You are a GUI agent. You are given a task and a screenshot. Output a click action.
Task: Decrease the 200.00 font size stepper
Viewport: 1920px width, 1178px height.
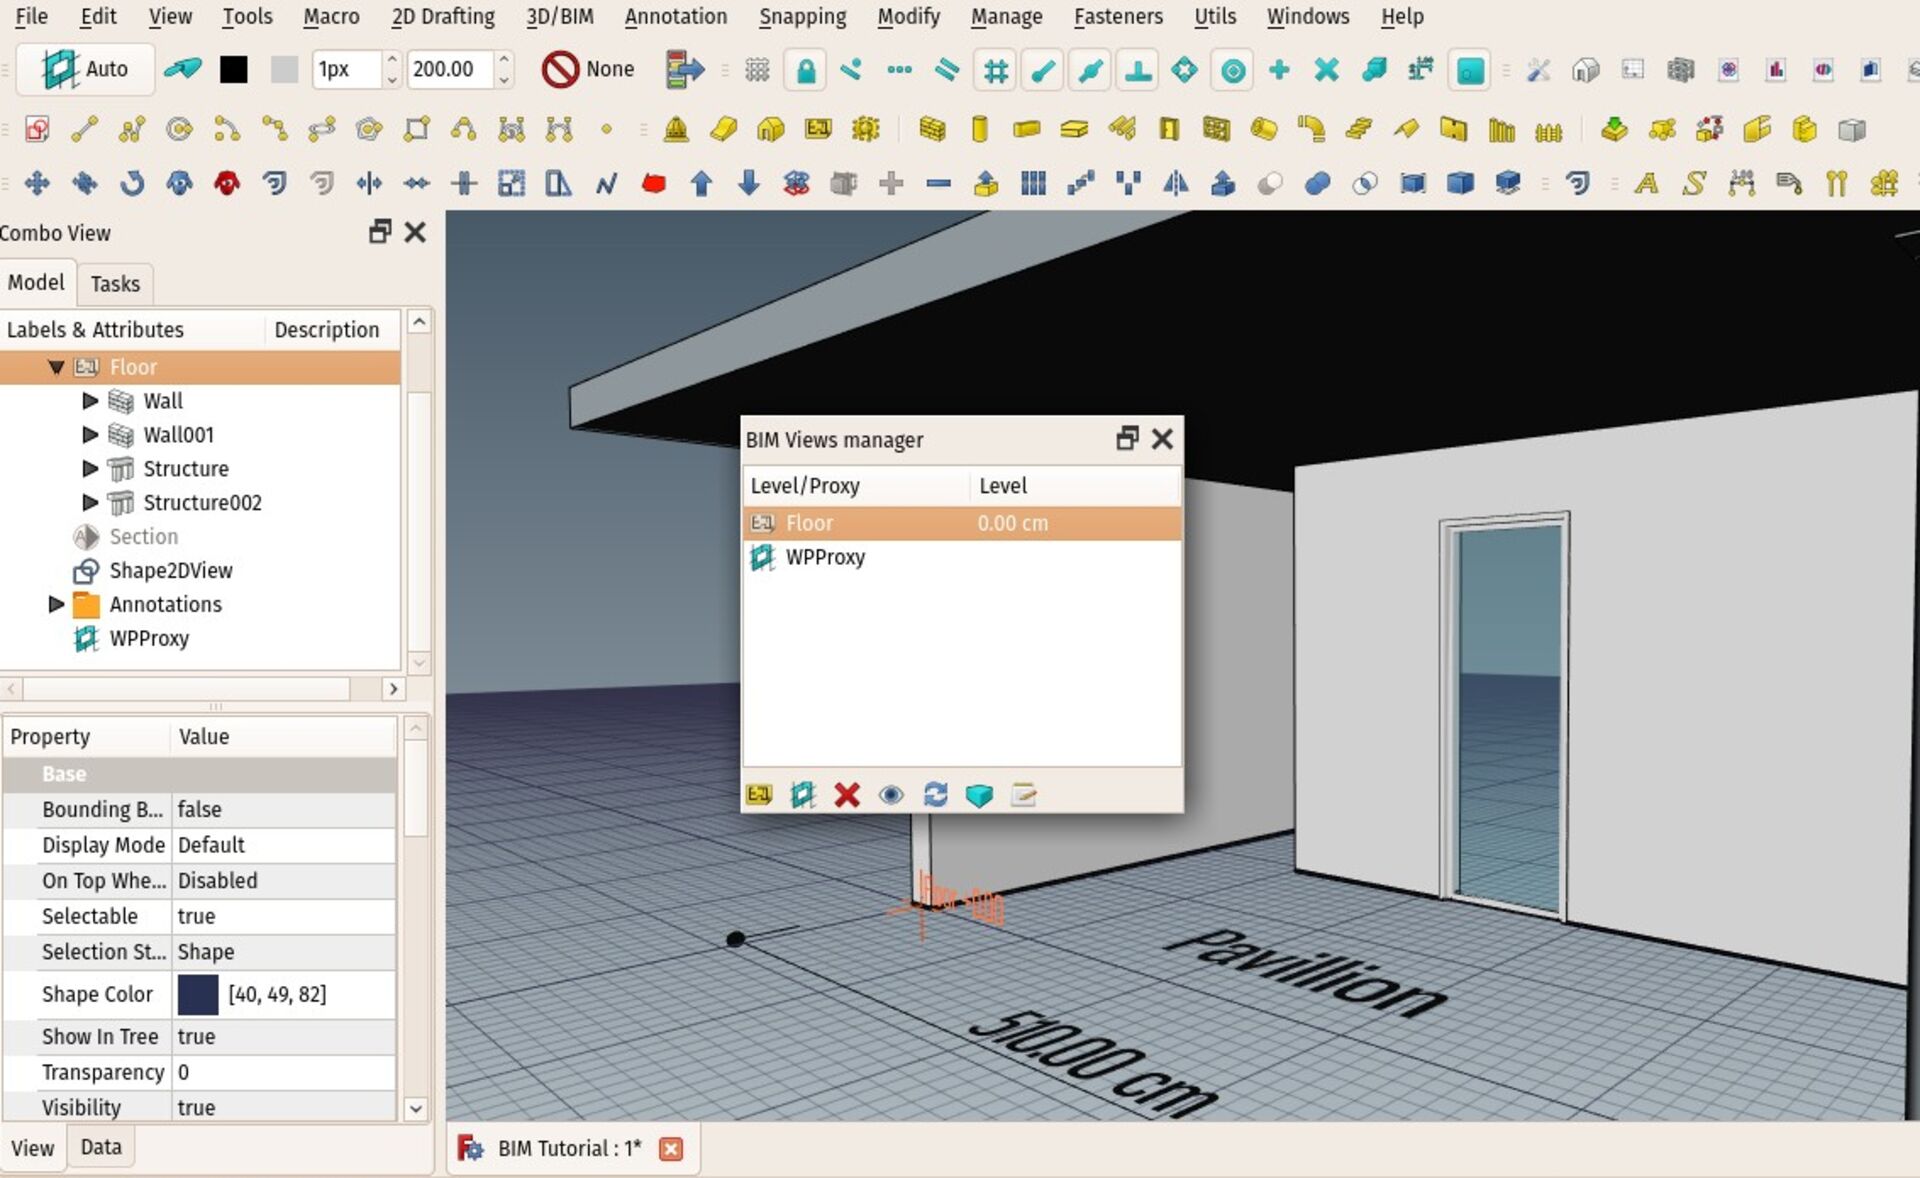(504, 79)
